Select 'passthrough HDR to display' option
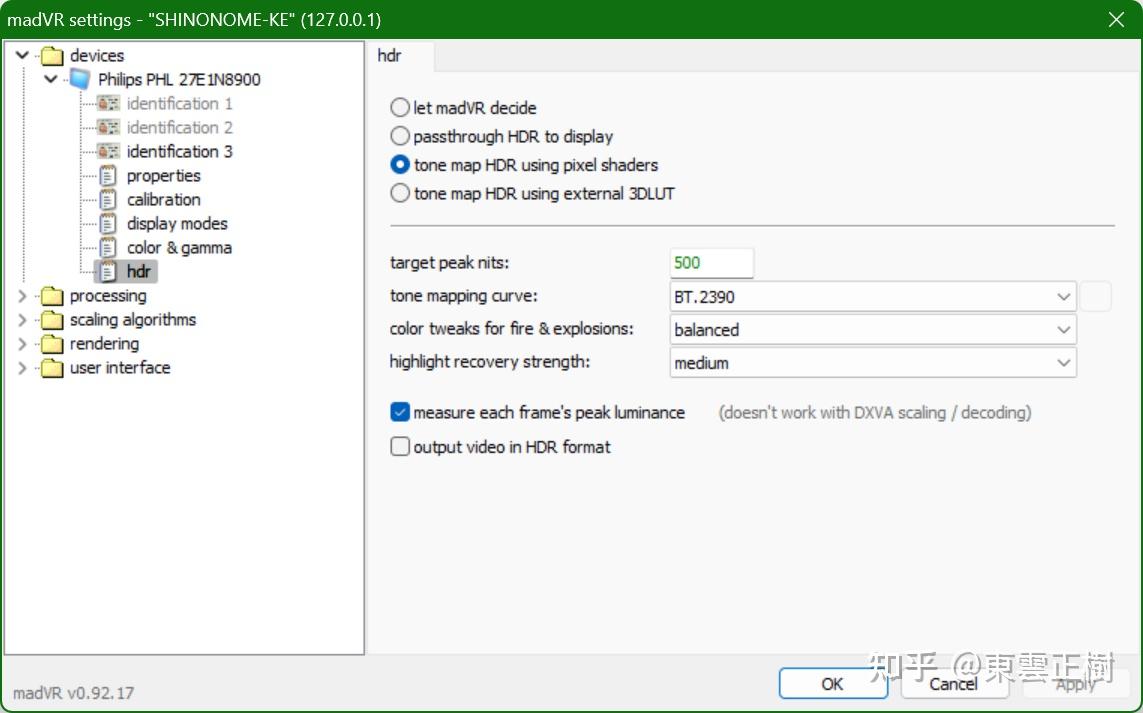The width and height of the screenshot is (1143, 713). 399,136
